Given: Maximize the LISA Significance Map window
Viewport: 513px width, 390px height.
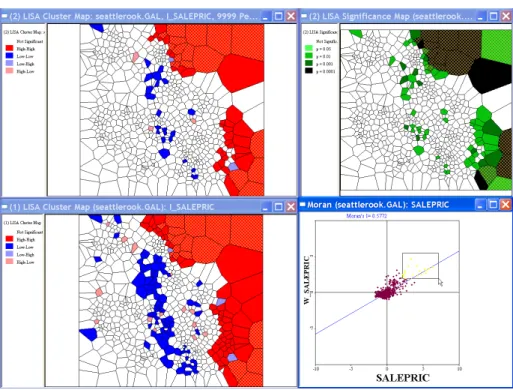Looking at the screenshot, I should point(493,16).
